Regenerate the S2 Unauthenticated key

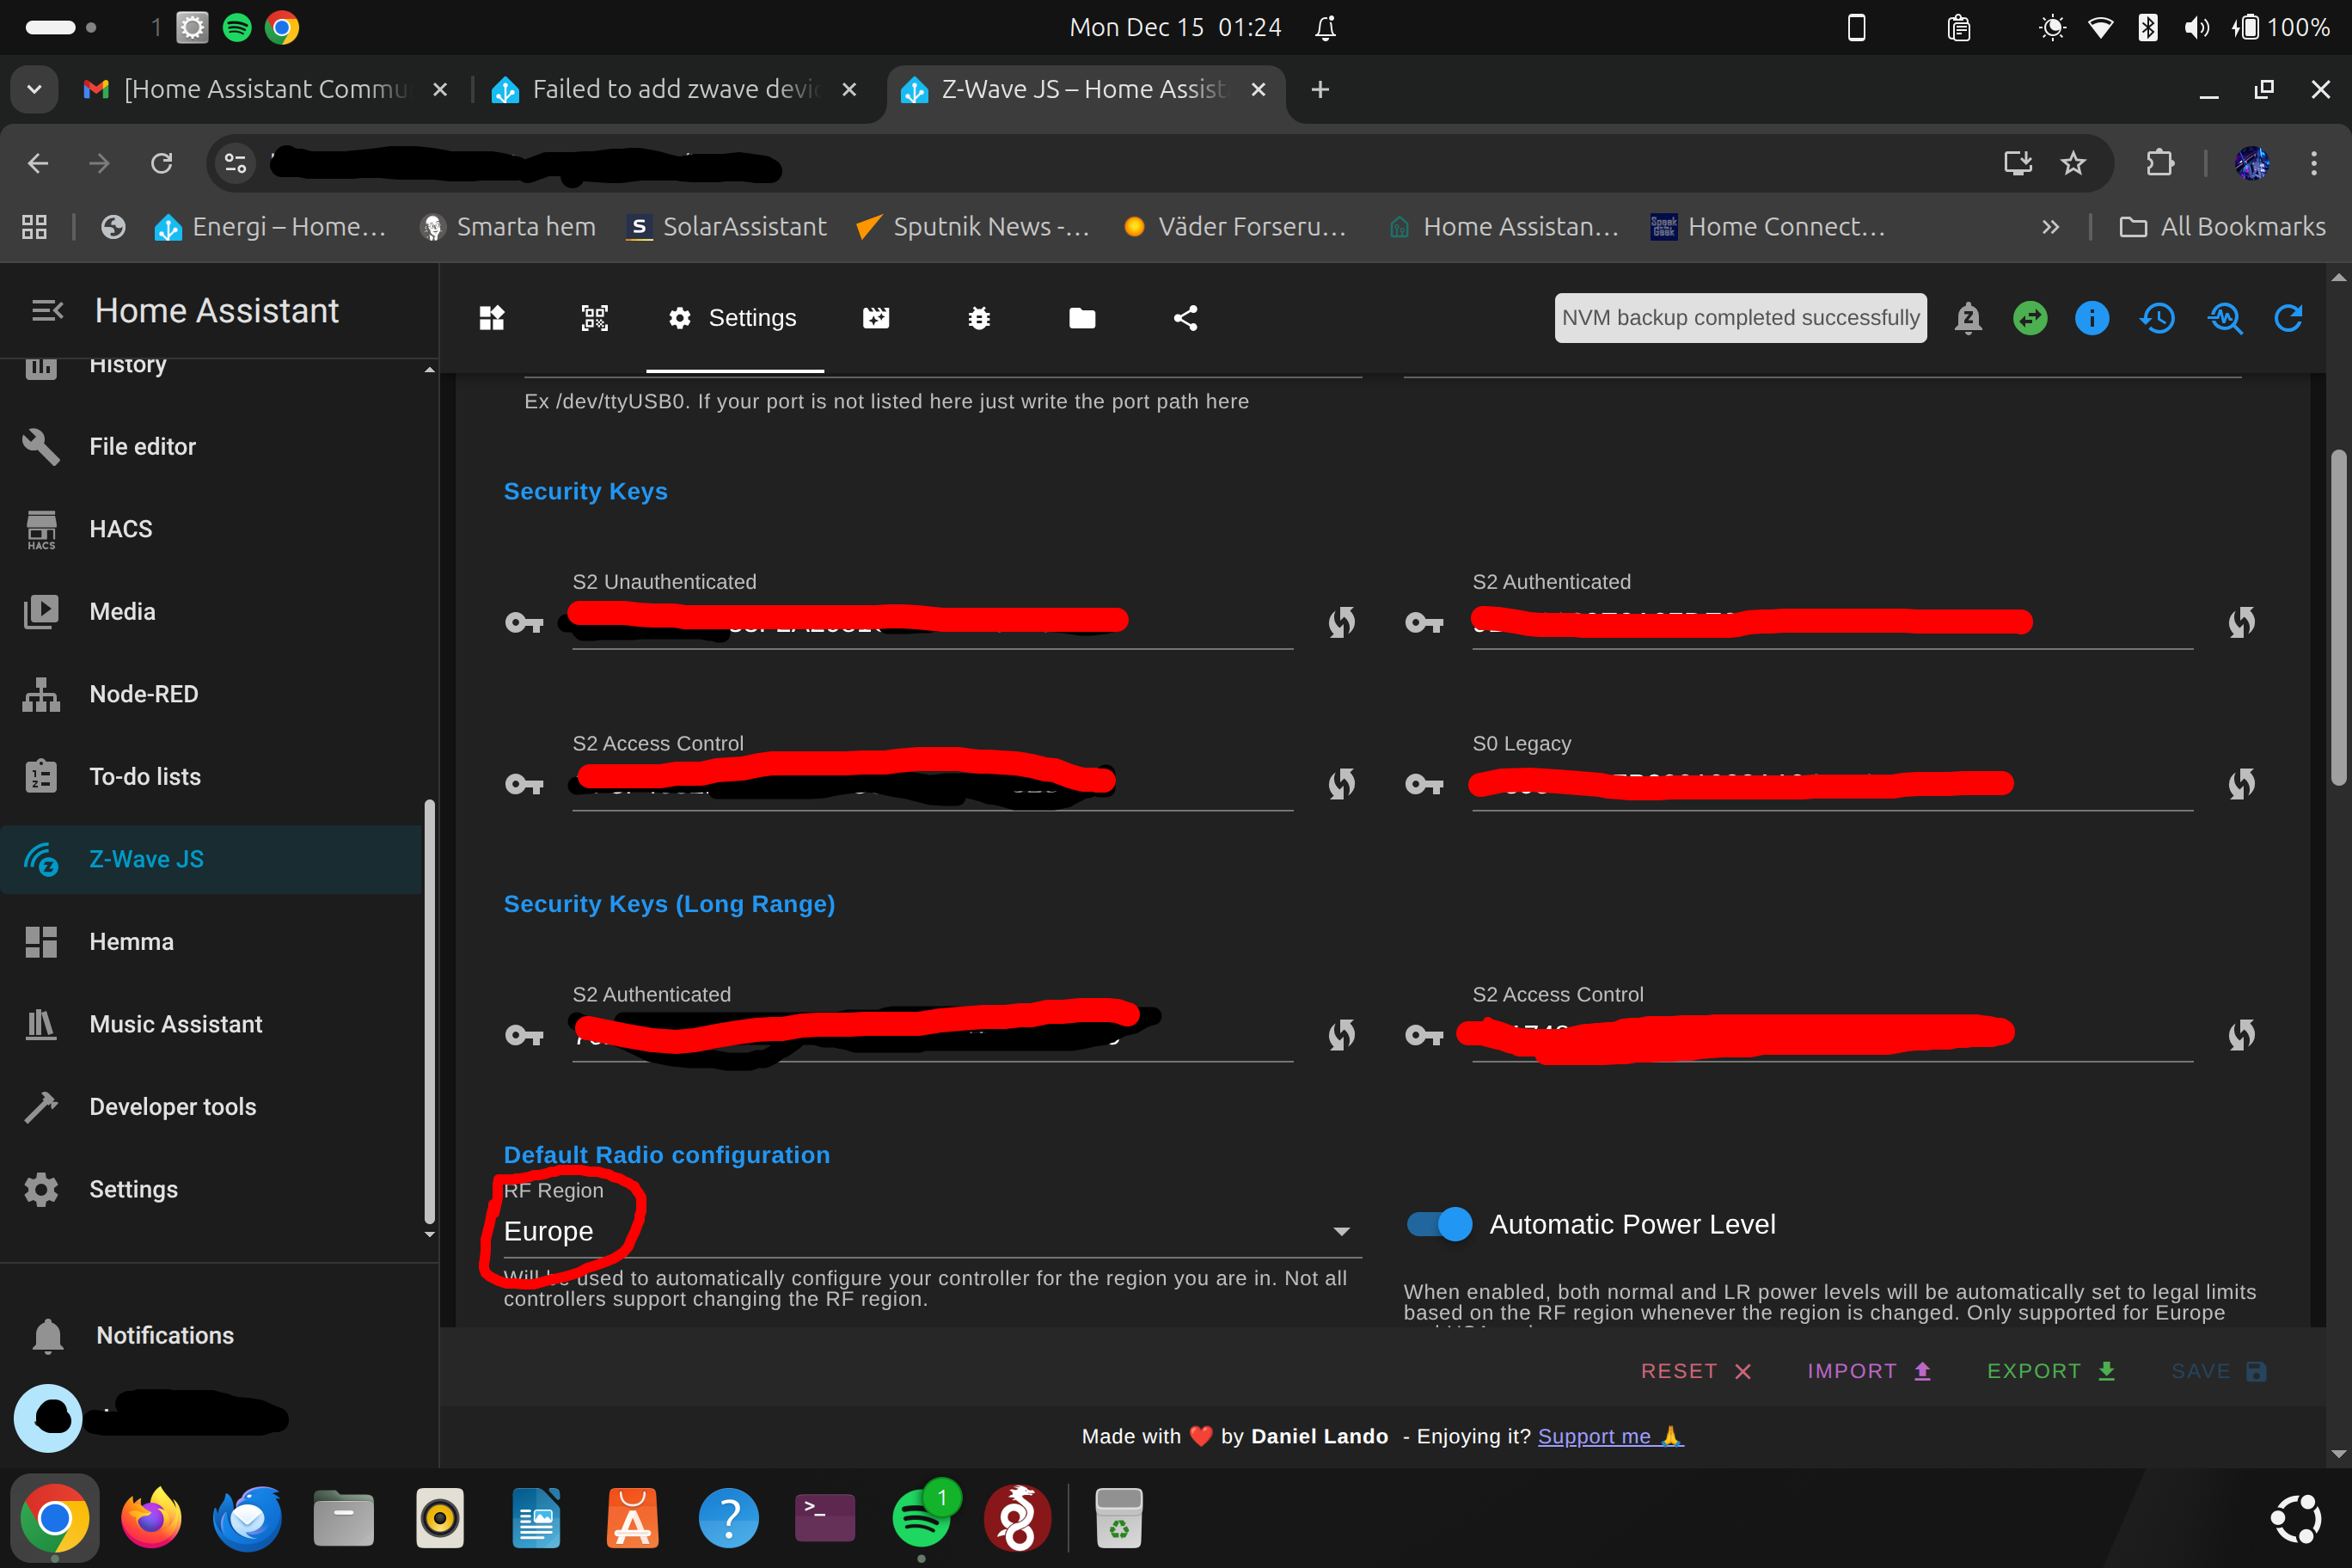tap(1341, 622)
